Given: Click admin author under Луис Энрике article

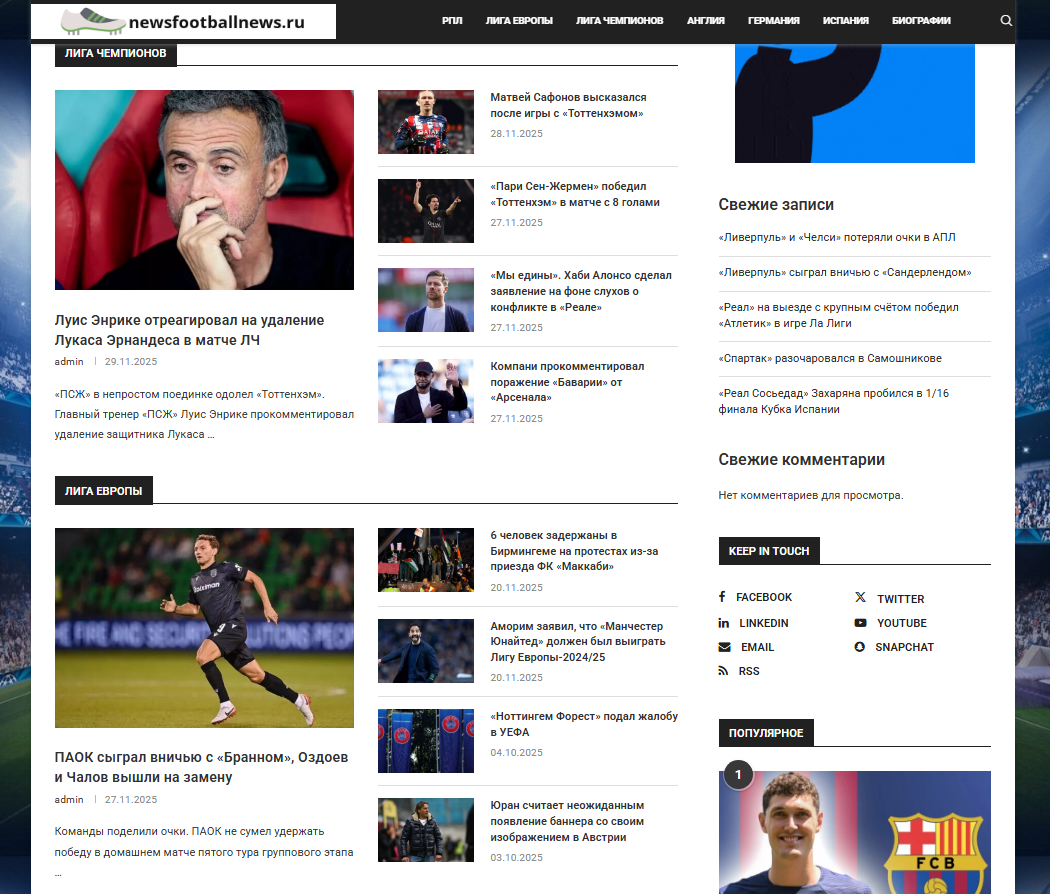Looking at the screenshot, I should point(69,362).
